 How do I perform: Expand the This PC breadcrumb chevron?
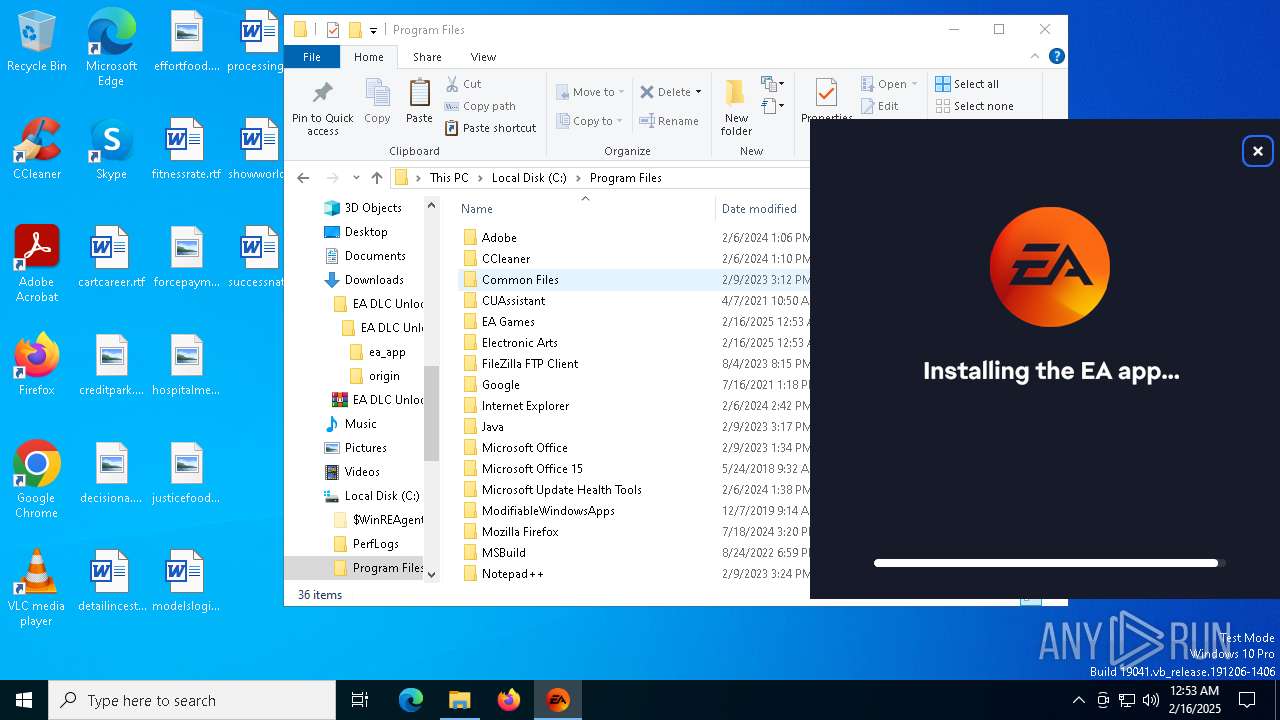tap(480, 178)
